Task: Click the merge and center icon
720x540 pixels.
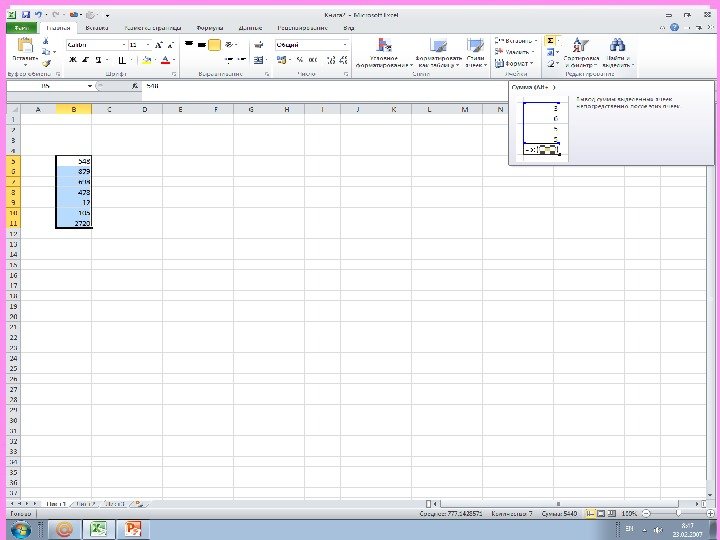Action: point(259,60)
